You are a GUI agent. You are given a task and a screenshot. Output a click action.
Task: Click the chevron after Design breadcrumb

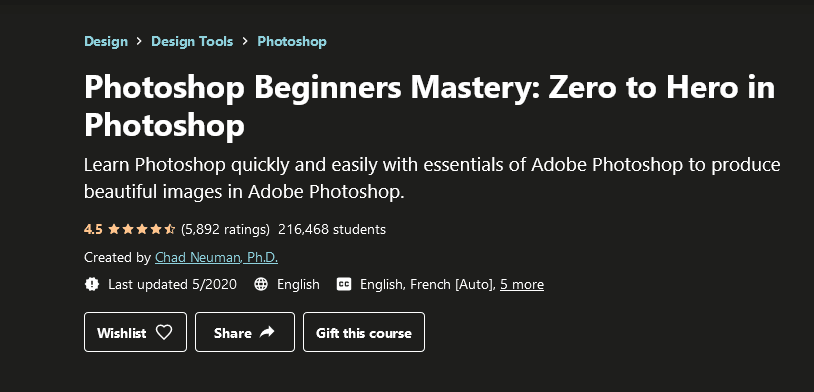point(139,42)
